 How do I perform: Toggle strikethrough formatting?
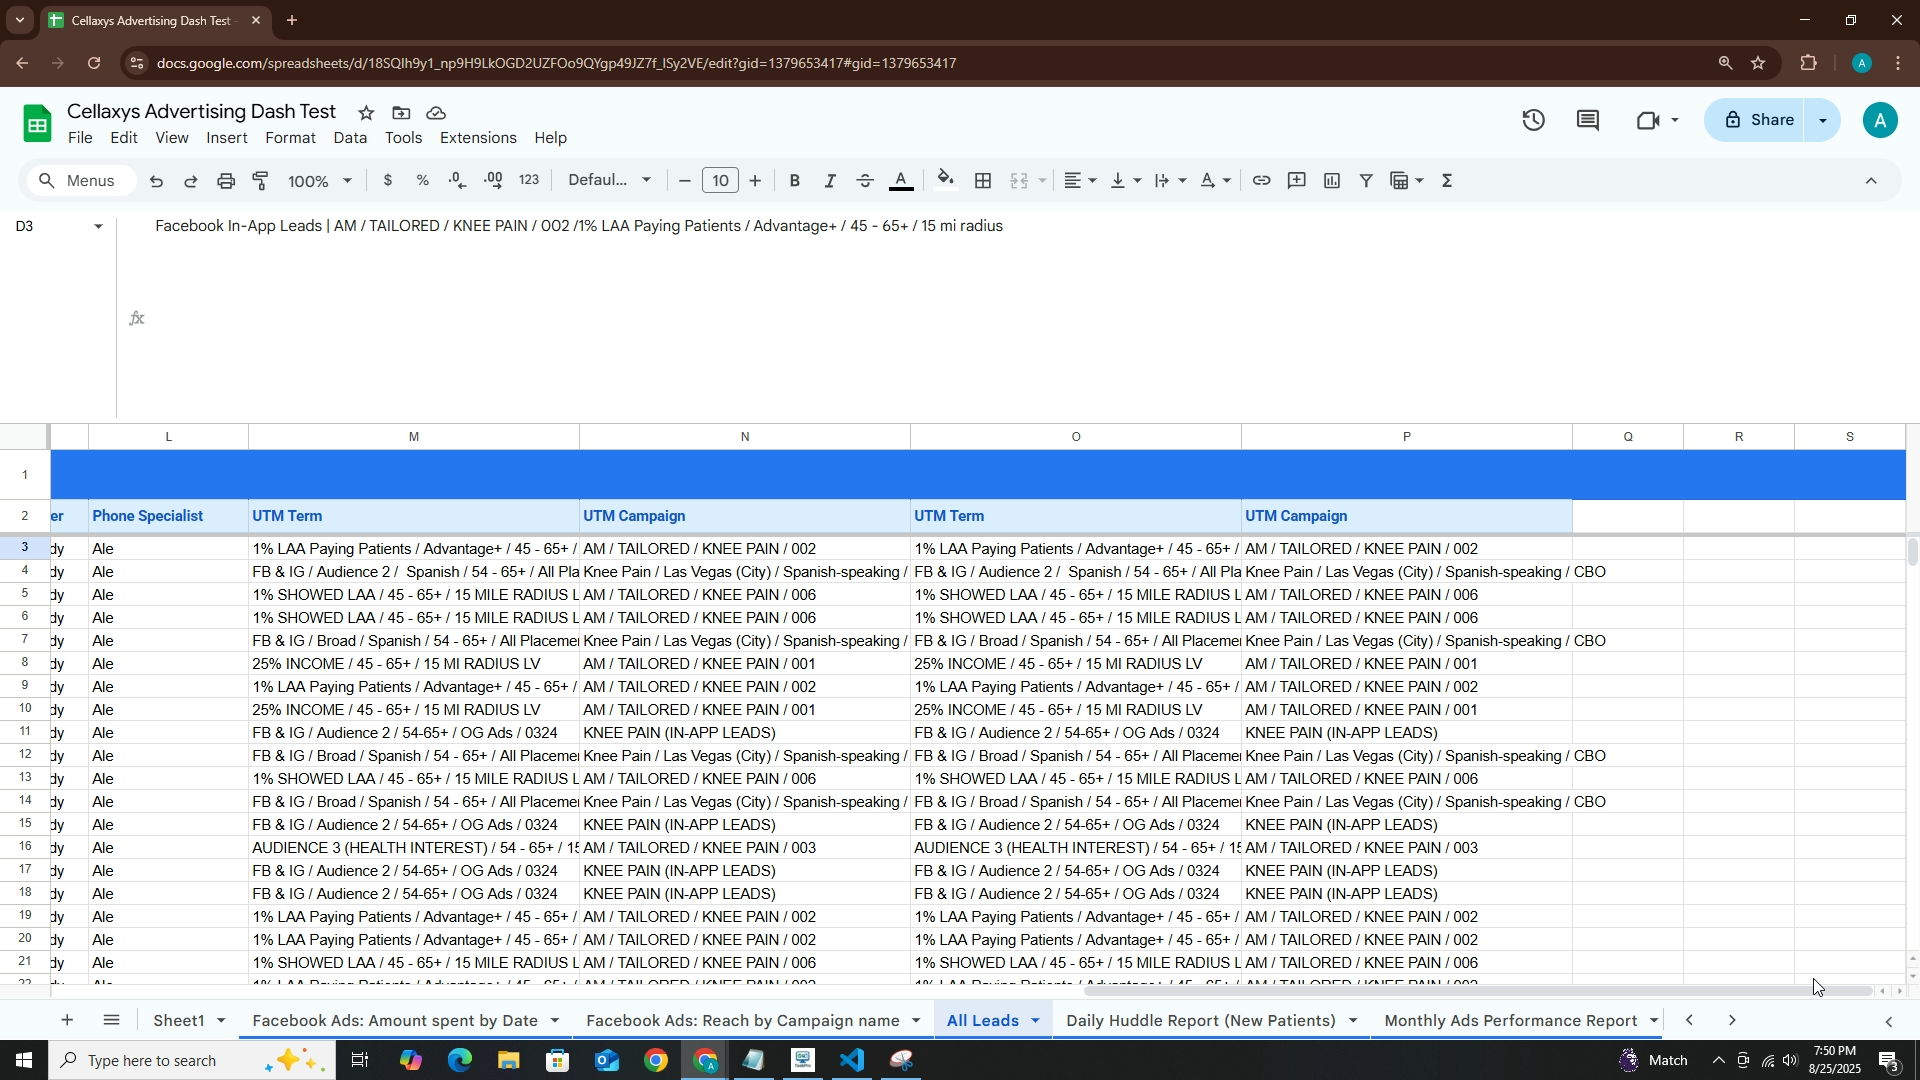coord(866,181)
